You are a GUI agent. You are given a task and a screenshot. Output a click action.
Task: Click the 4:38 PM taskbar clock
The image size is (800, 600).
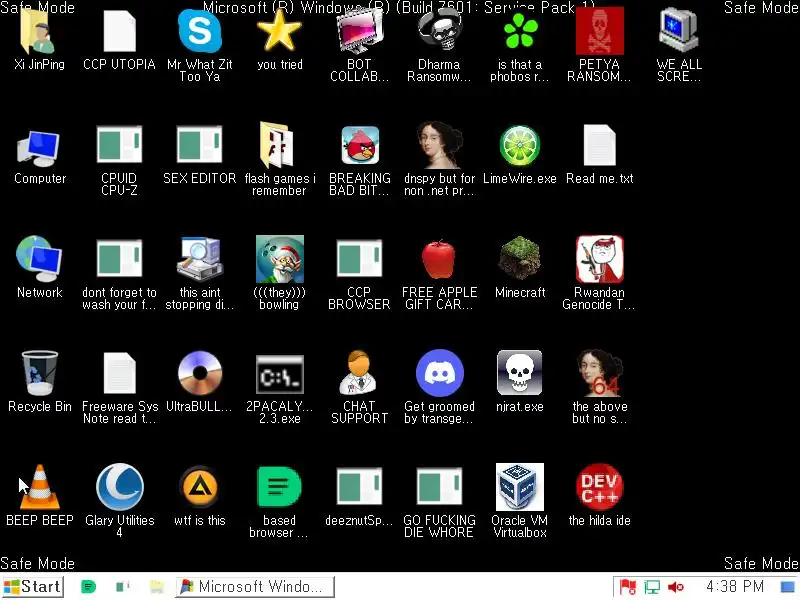(735, 587)
